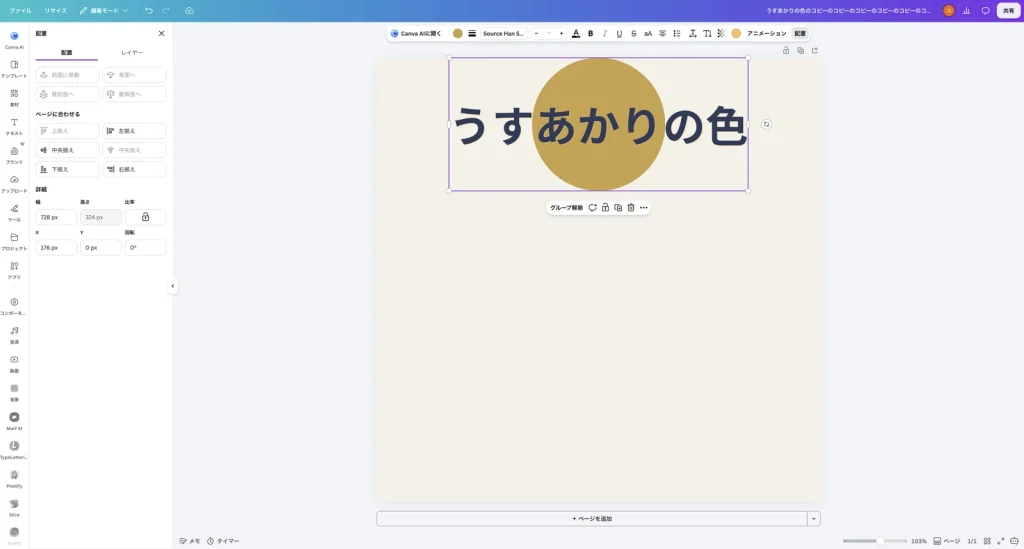Expand the add page options chevron

pyautogui.click(x=814, y=518)
